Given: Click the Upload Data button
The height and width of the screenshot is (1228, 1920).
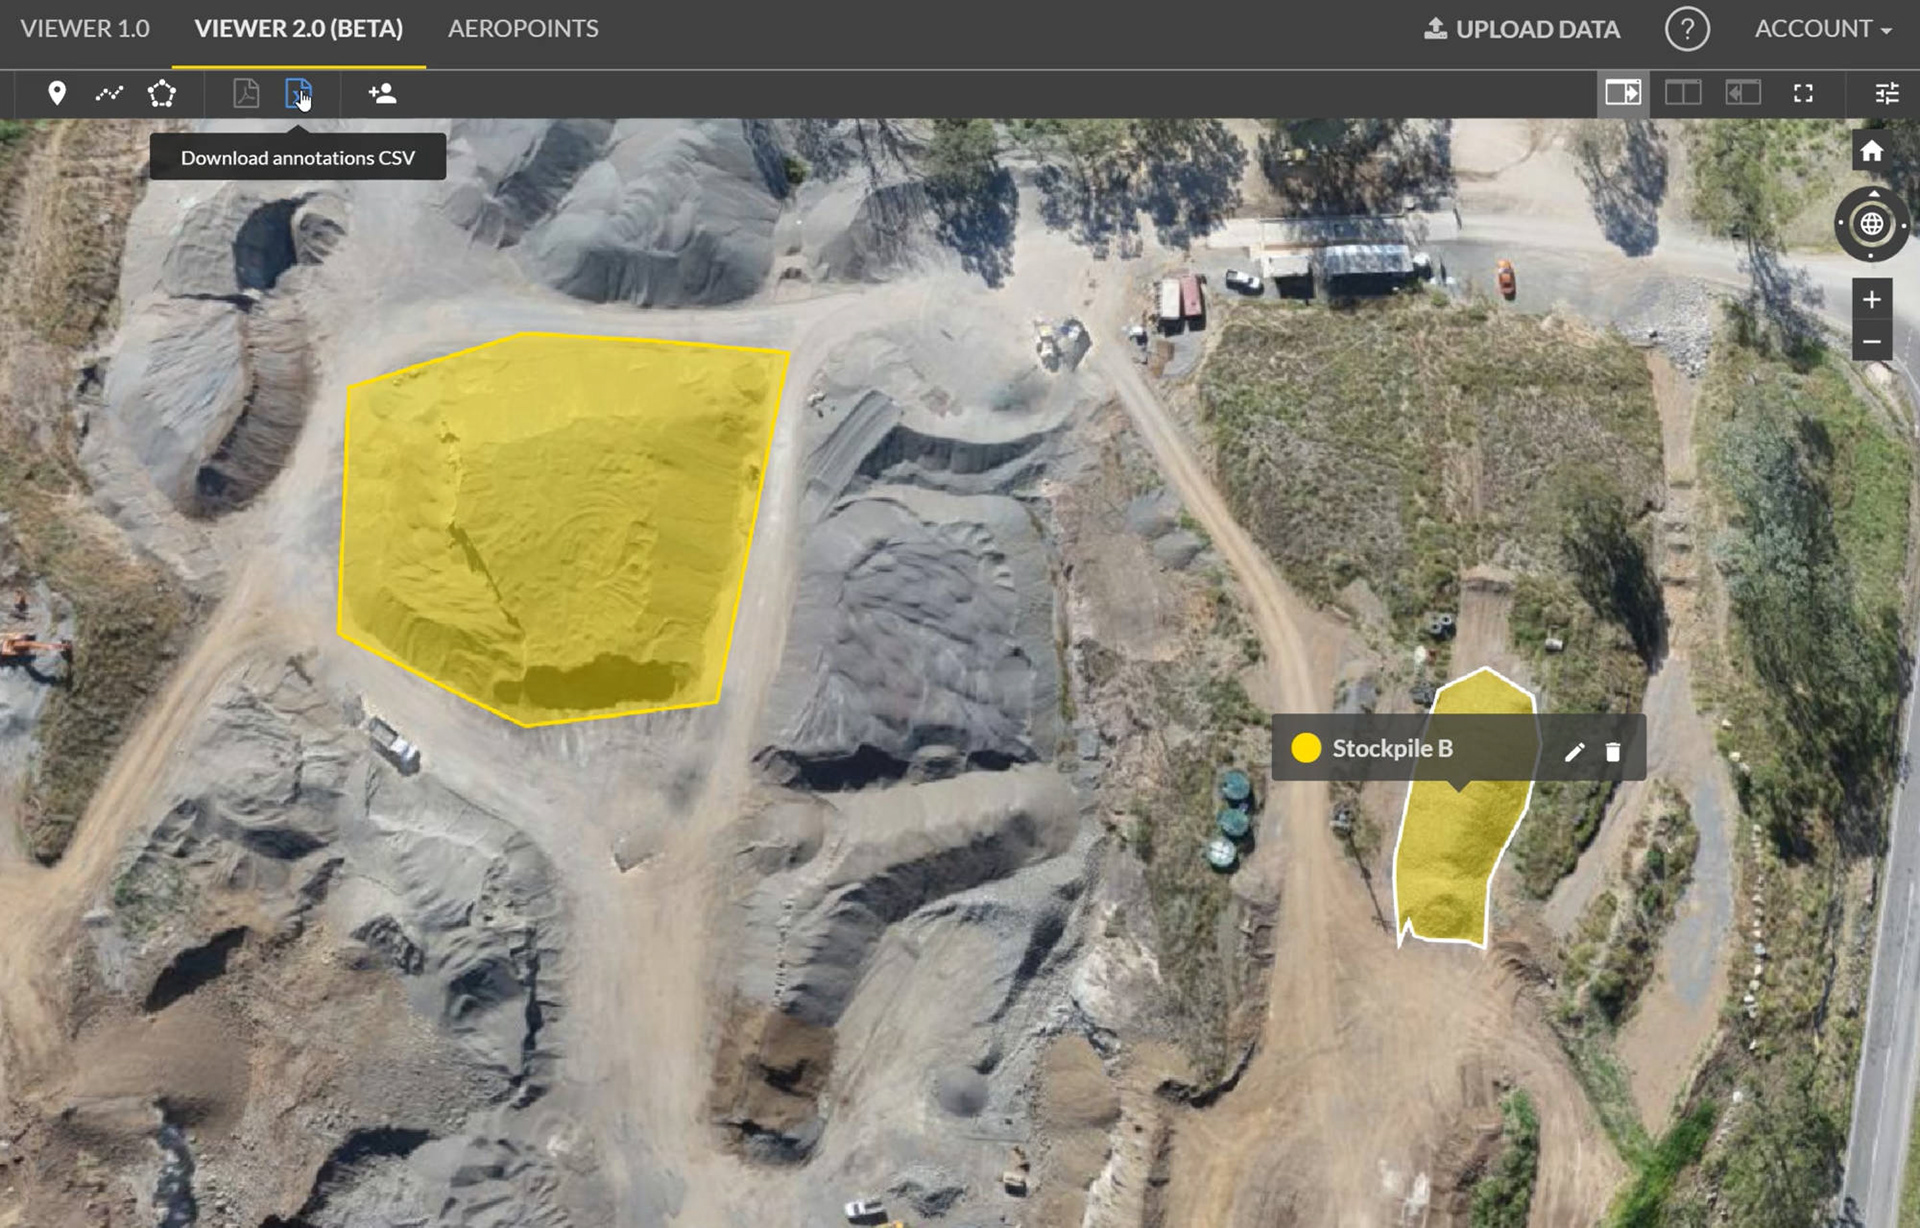Looking at the screenshot, I should pyautogui.click(x=1522, y=29).
